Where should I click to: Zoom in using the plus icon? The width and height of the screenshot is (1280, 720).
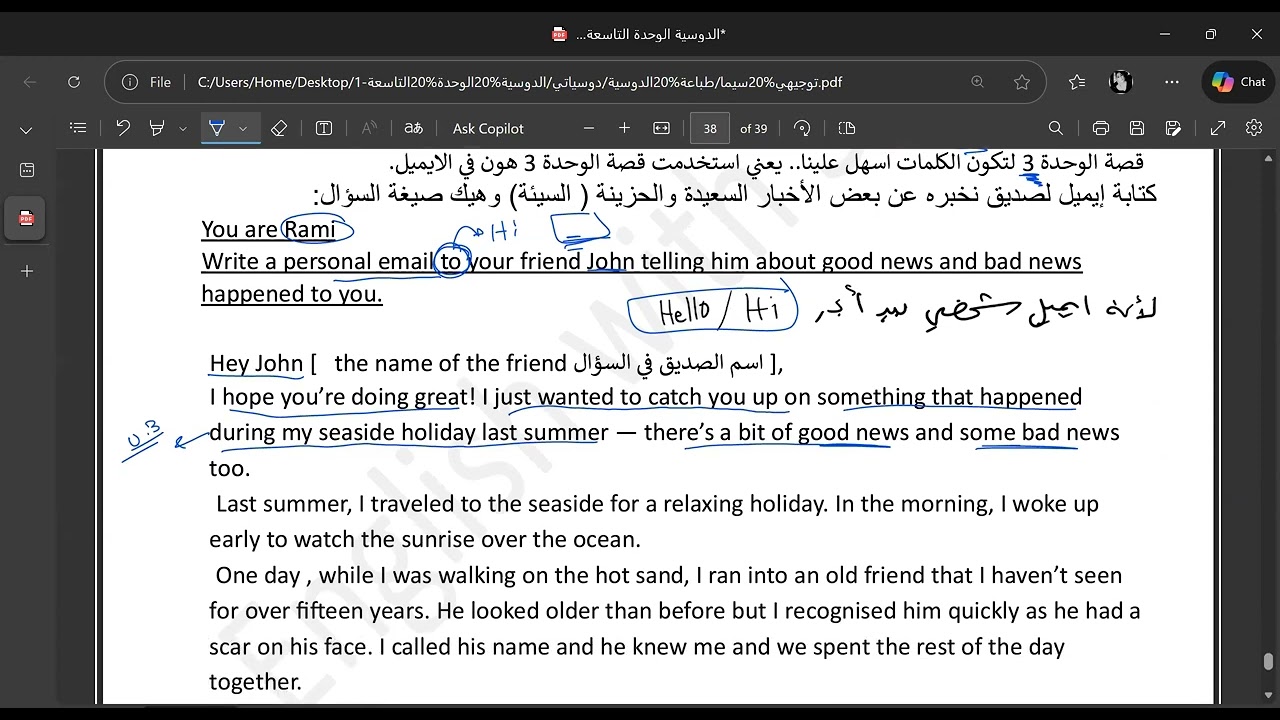click(x=625, y=128)
